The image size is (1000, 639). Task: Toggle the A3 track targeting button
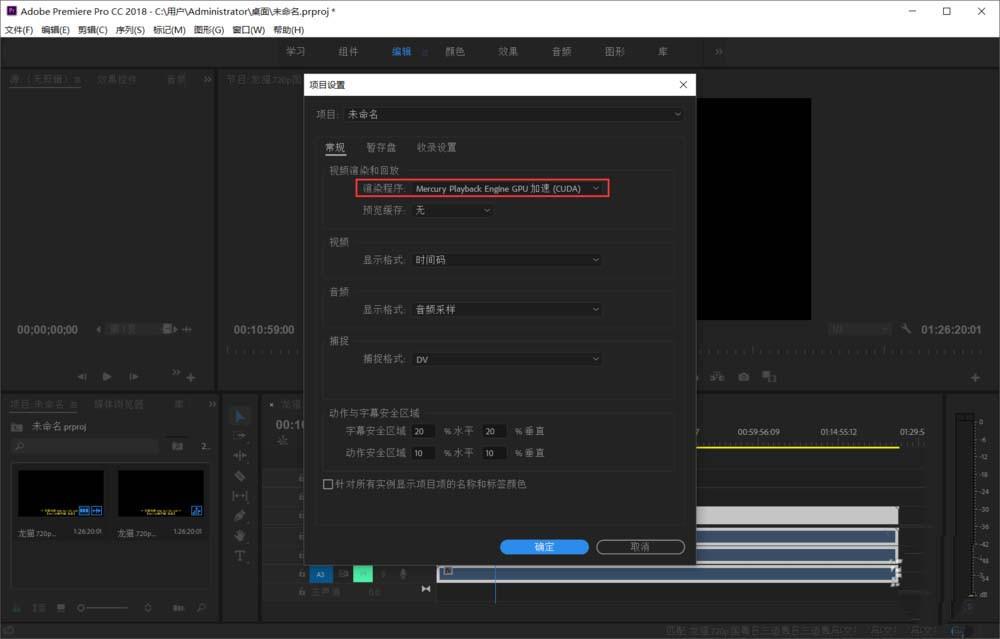point(321,574)
